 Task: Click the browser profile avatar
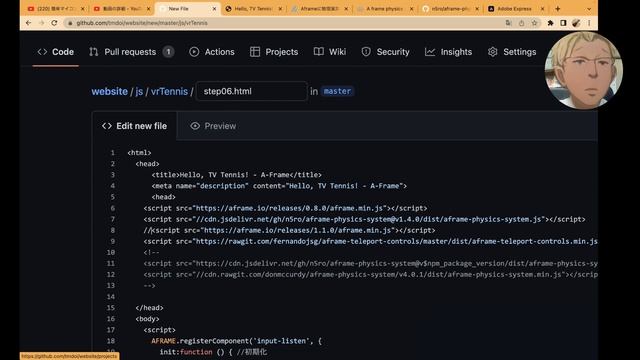tap(576, 23)
